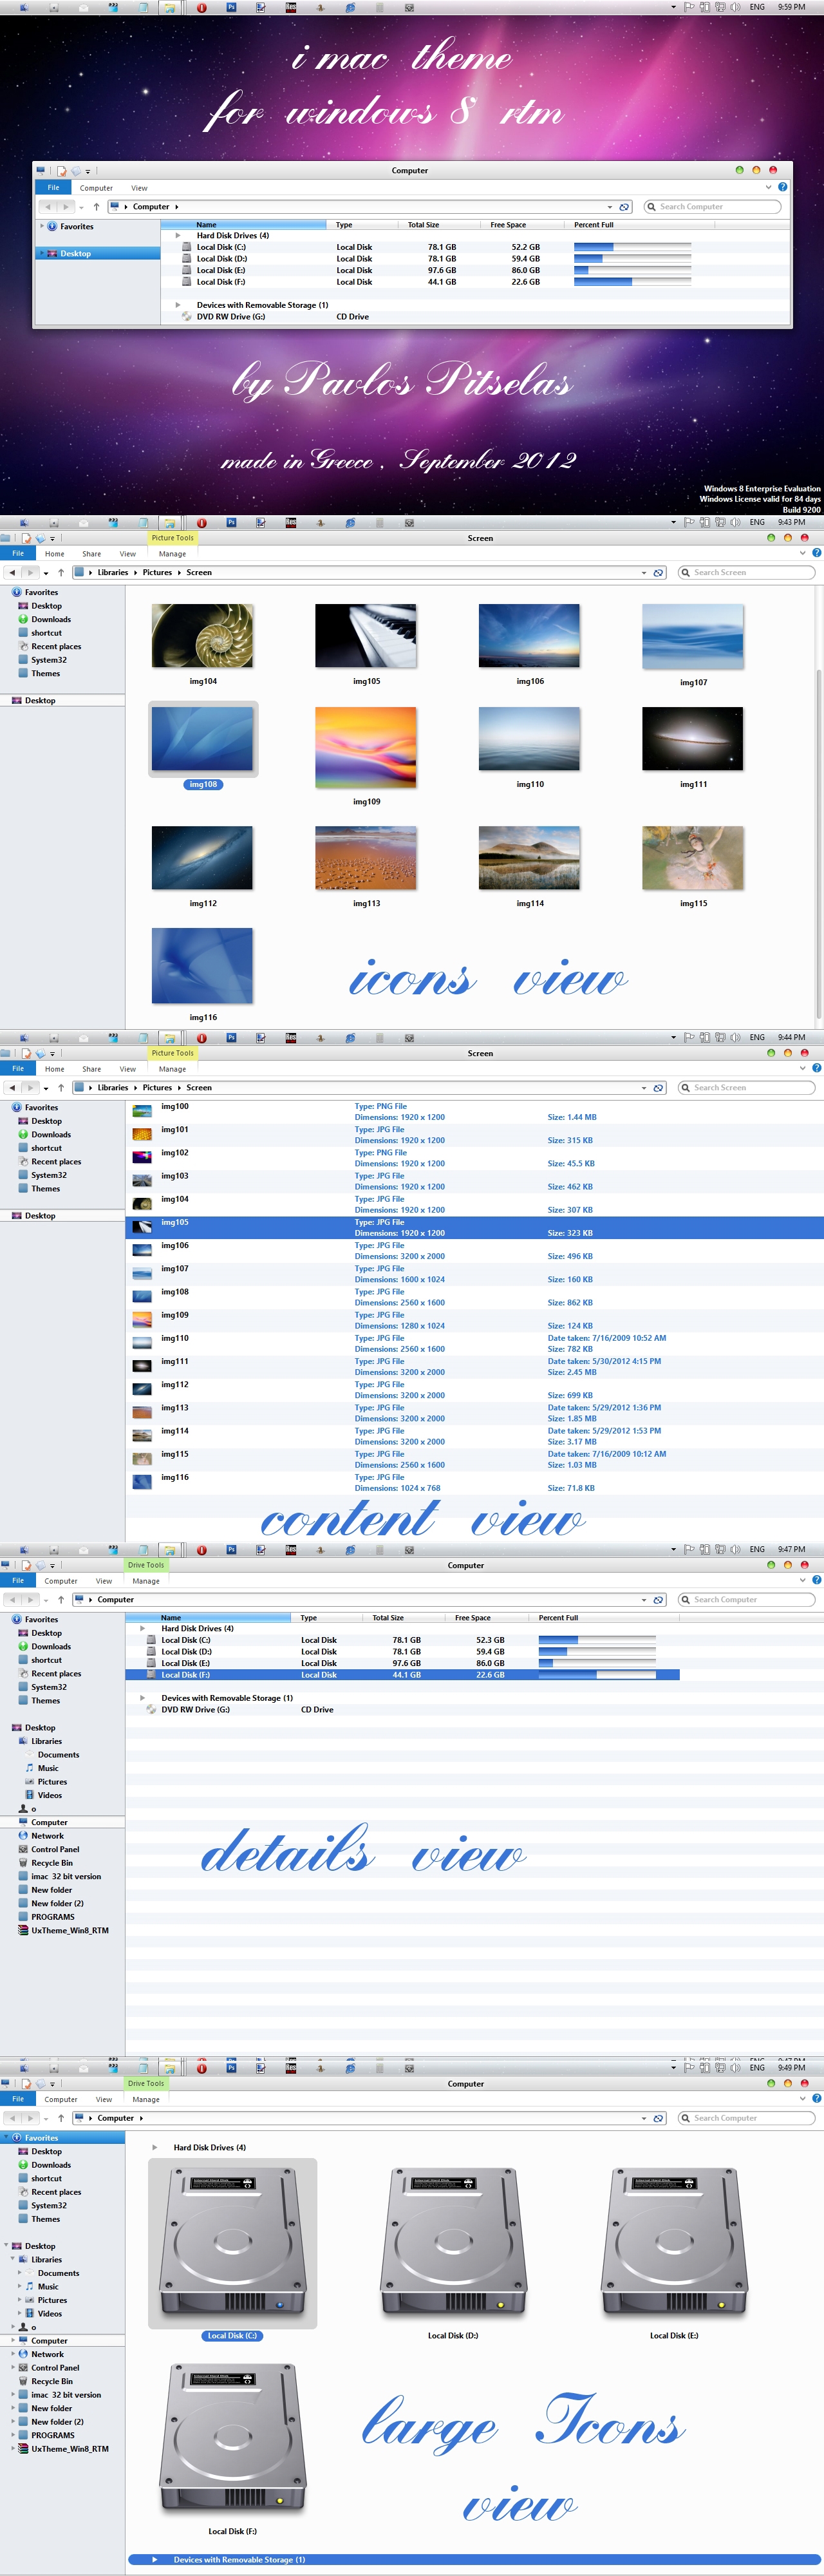Collapse Hard Disk Drives group in details view

point(143,1629)
